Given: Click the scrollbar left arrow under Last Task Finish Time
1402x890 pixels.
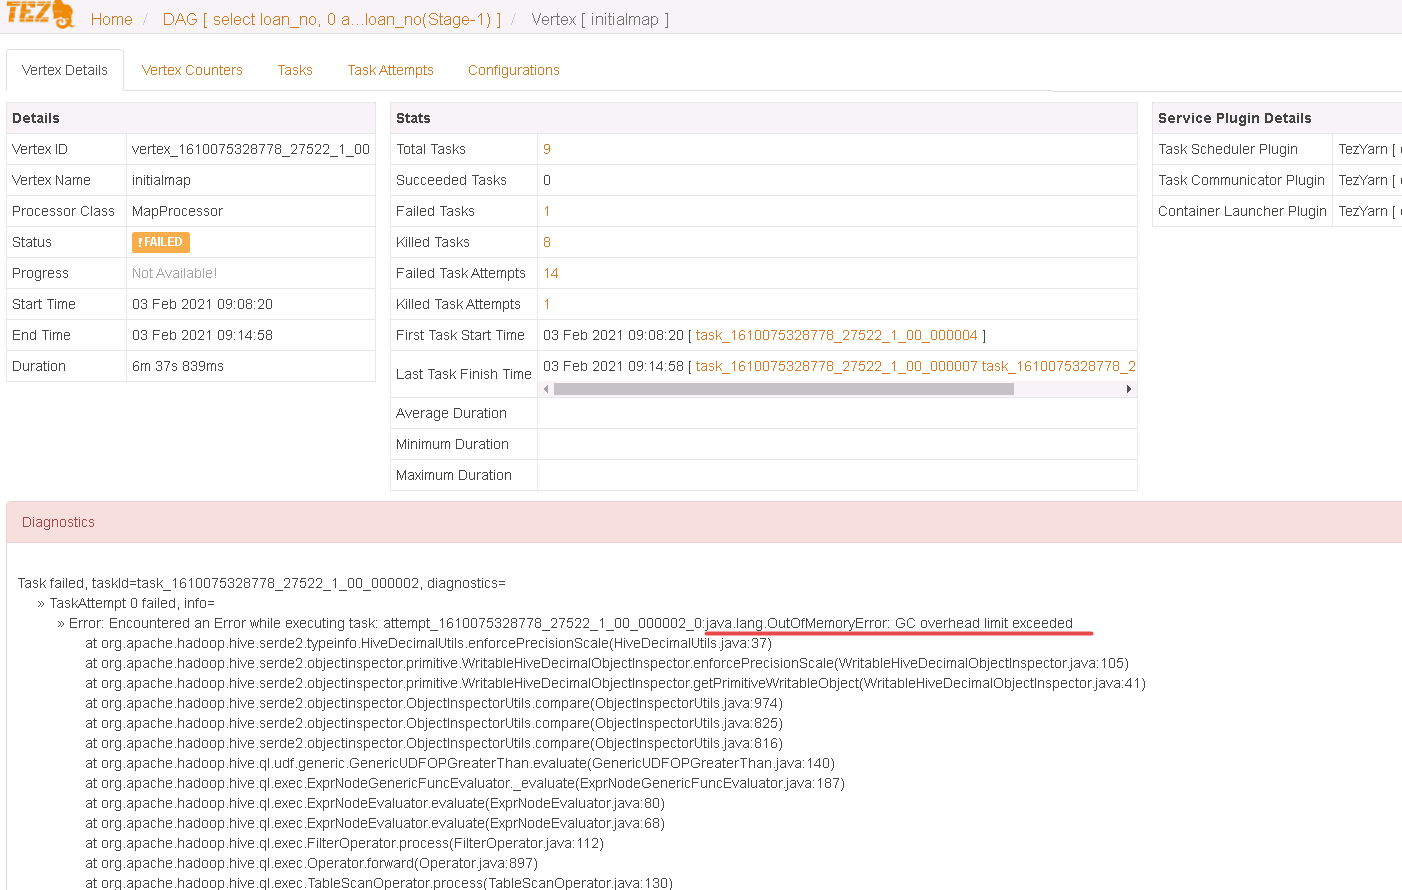Looking at the screenshot, I should point(546,388).
